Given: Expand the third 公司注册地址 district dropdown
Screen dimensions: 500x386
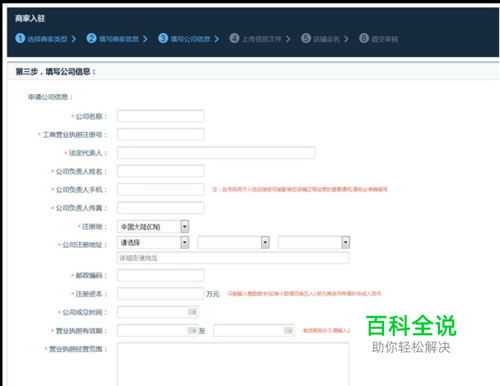Looking at the screenshot, I should 346,242.
